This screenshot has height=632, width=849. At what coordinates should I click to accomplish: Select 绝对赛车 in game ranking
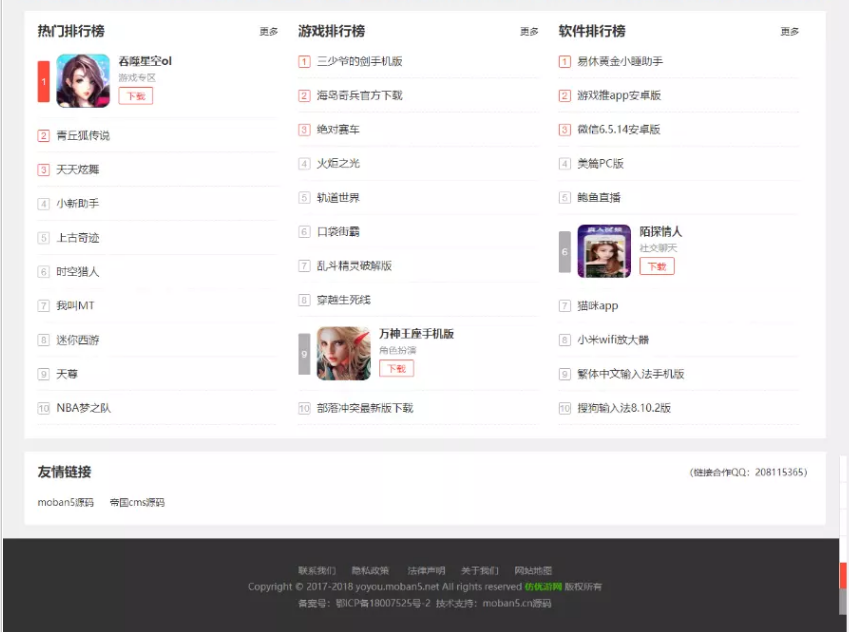tap(338, 129)
